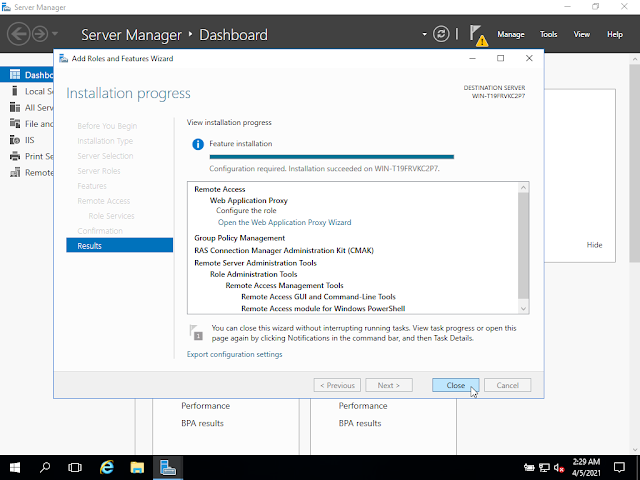The image size is (640, 480).
Task: Open the Web Application Proxy Wizard link
Action: tap(284, 222)
